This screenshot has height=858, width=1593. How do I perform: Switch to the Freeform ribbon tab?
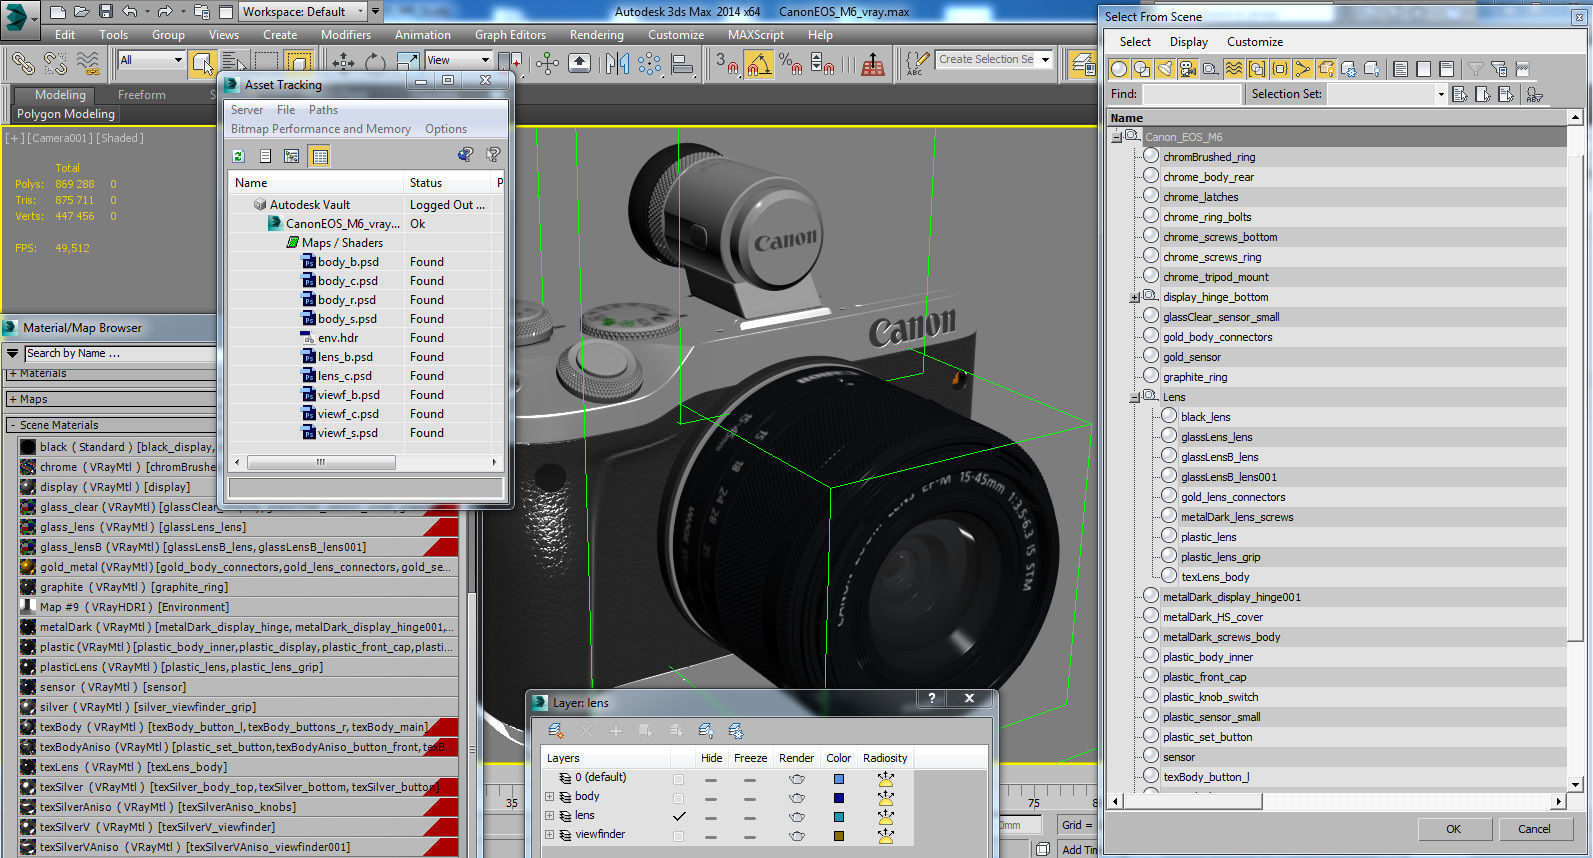pyautogui.click(x=142, y=95)
